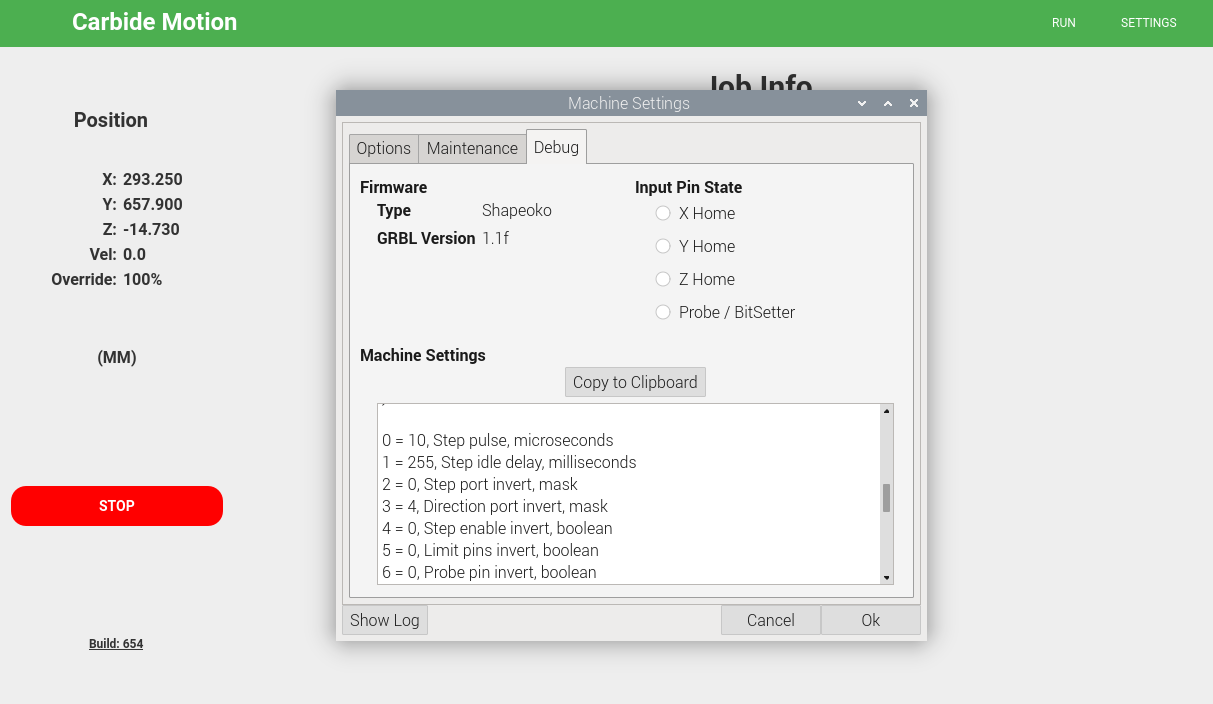Click the settings list scrollbar thumb

point(886,498)
